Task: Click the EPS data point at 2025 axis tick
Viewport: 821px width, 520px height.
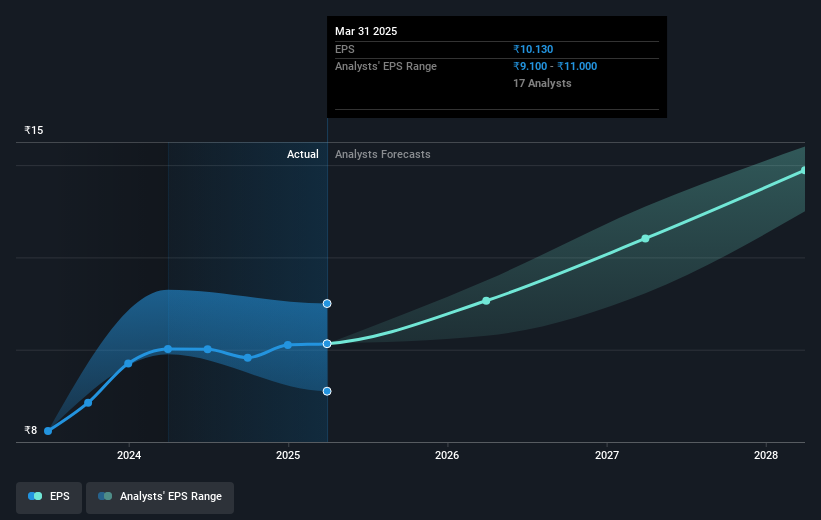Action: click(x=288, y=345)
